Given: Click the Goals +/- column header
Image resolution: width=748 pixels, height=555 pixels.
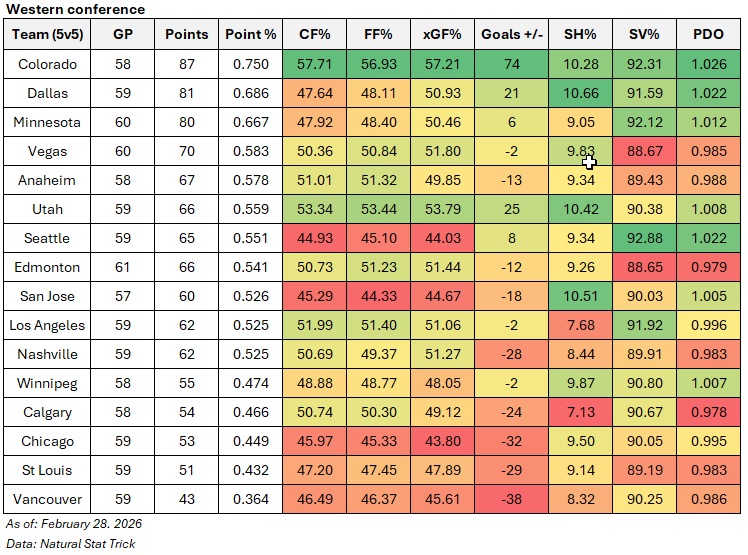Looking at the screenshot, I should (511, 34).
